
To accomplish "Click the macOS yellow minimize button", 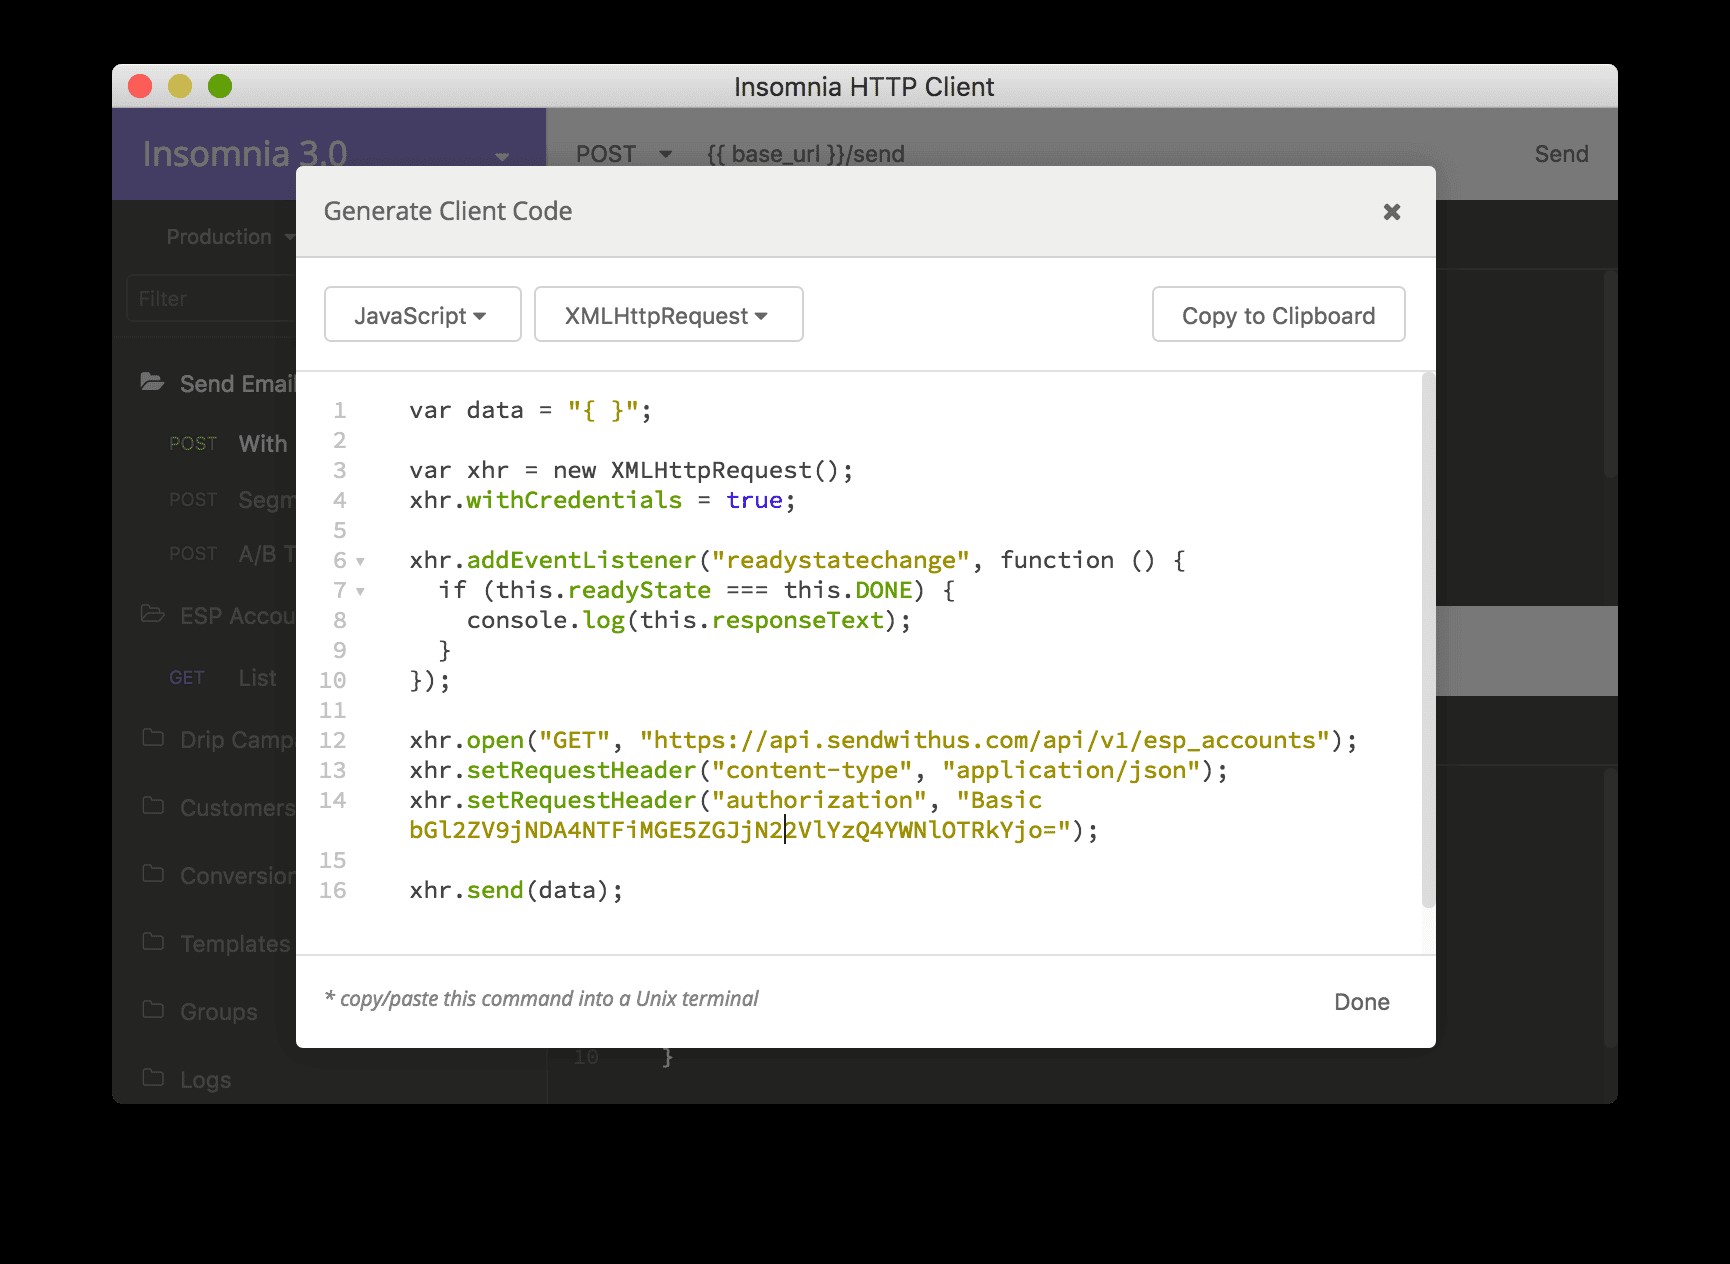I will pyautogui.click(x=180, y=86).
